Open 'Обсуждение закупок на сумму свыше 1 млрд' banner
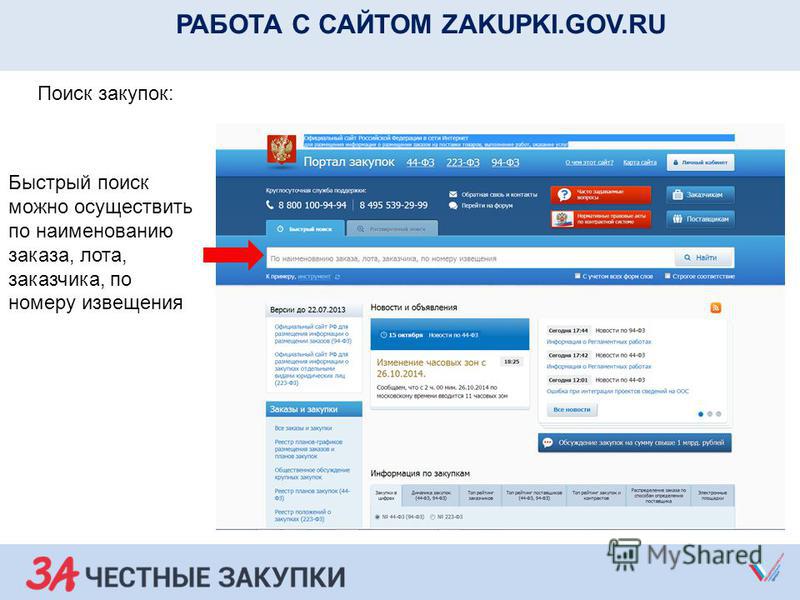Viewport: 800px width, 600px height. (x=635, y=443)
